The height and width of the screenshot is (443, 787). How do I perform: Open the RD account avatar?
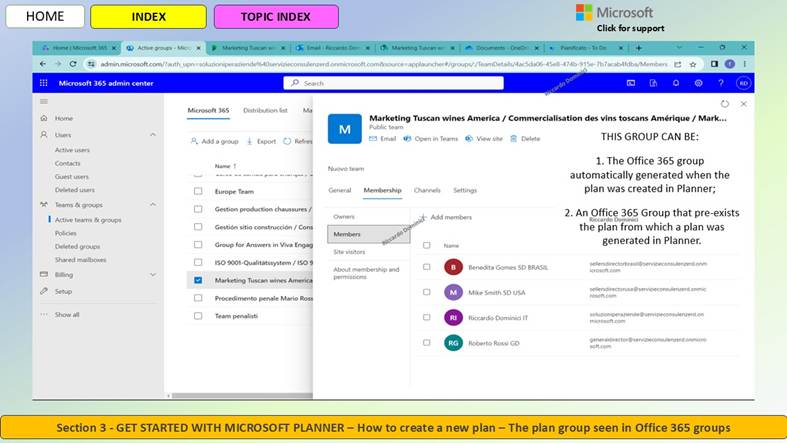point(743,83)
